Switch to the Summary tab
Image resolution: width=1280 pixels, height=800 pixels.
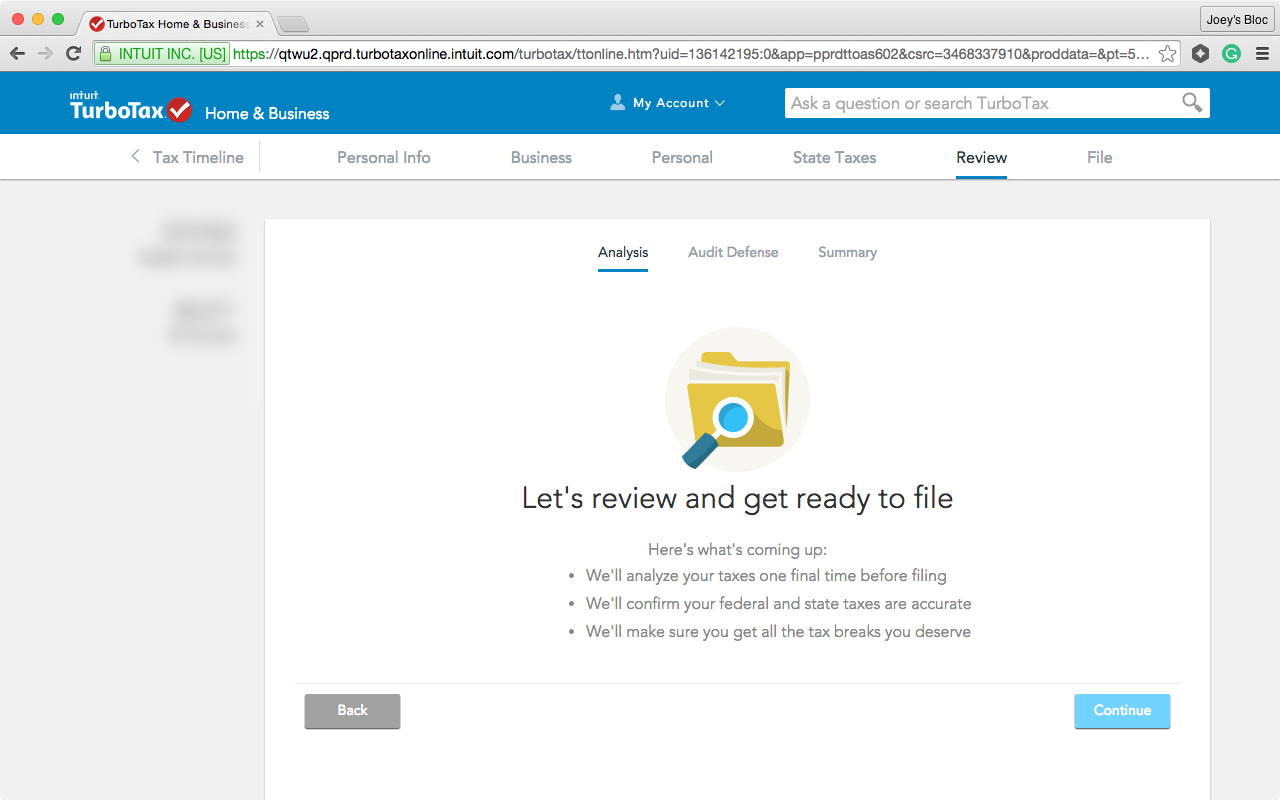pos(847,252)
